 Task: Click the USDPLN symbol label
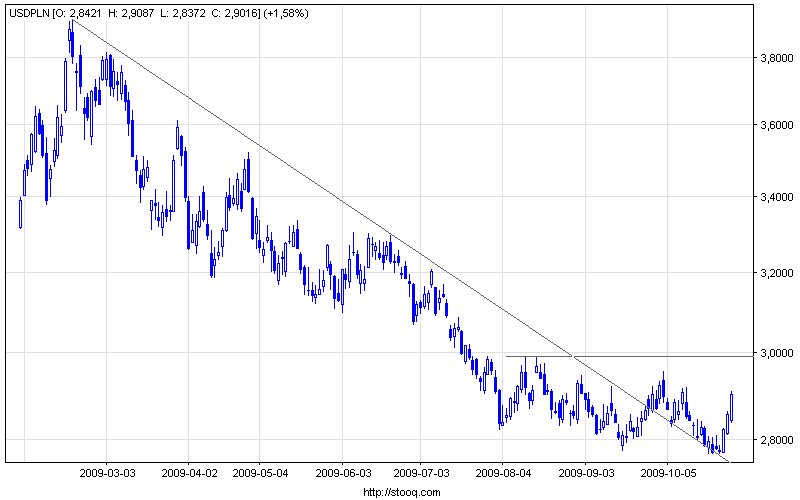pos(30,14)
